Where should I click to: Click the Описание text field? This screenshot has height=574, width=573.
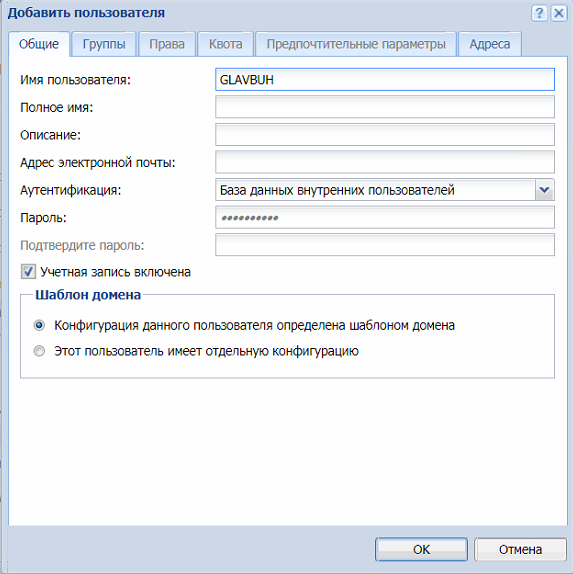[x=385, y=135]
